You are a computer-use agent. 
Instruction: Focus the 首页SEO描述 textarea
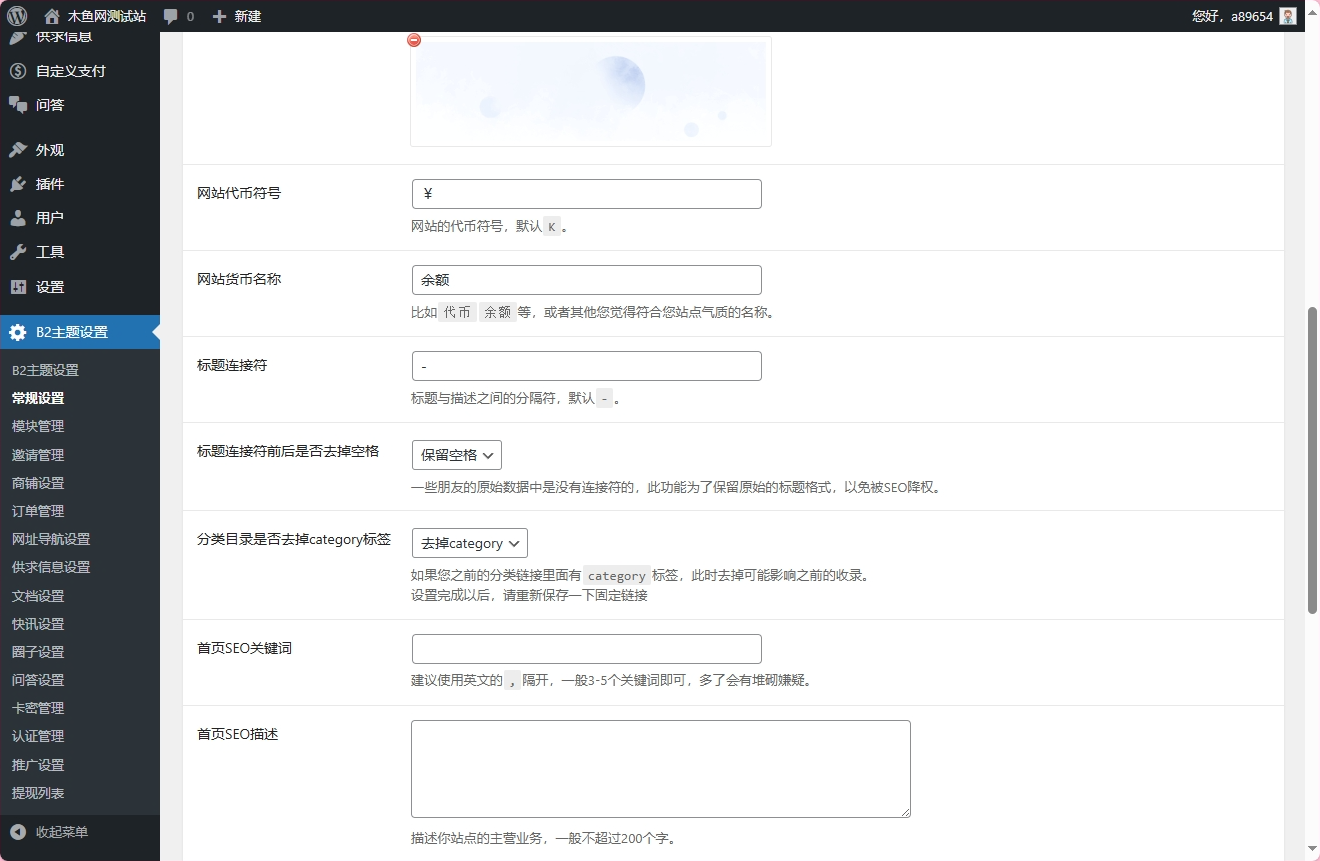661,769
